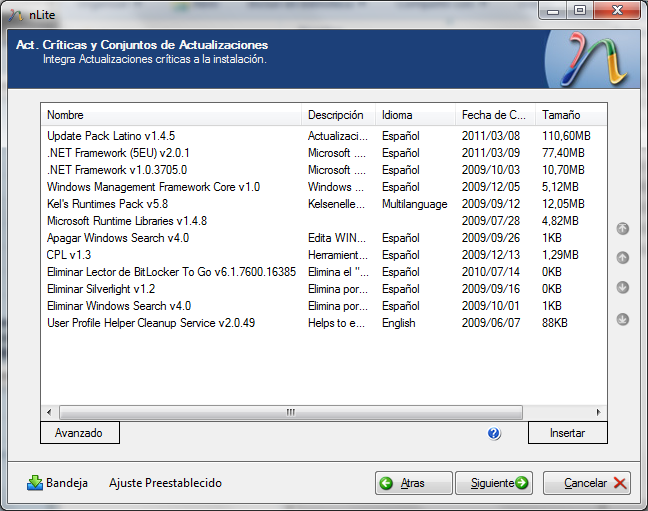
Task: Click the move-down arrow icon
Action: point(623,287)
